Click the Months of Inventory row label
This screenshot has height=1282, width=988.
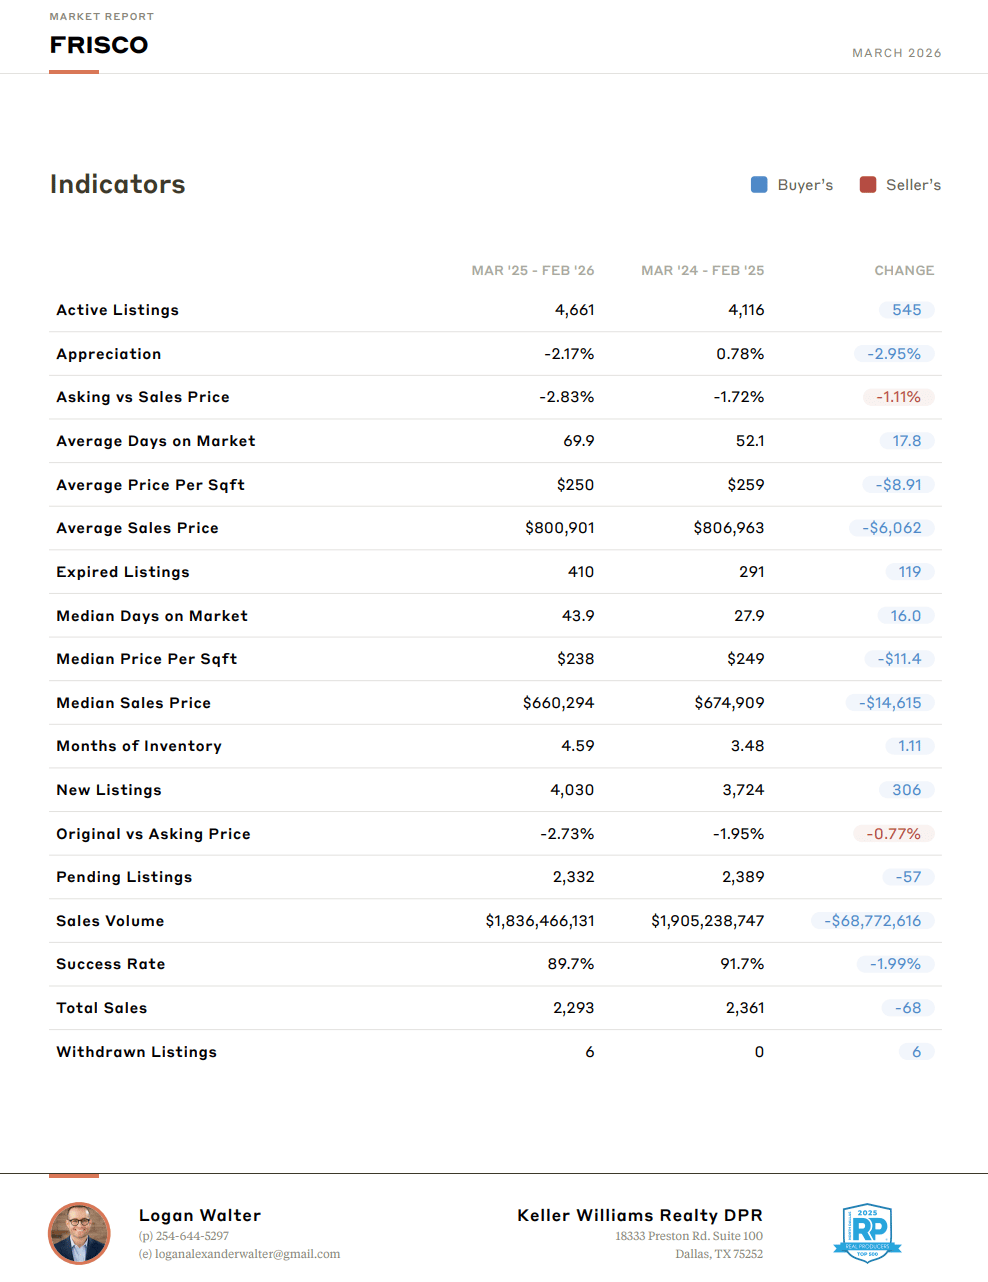139,746
